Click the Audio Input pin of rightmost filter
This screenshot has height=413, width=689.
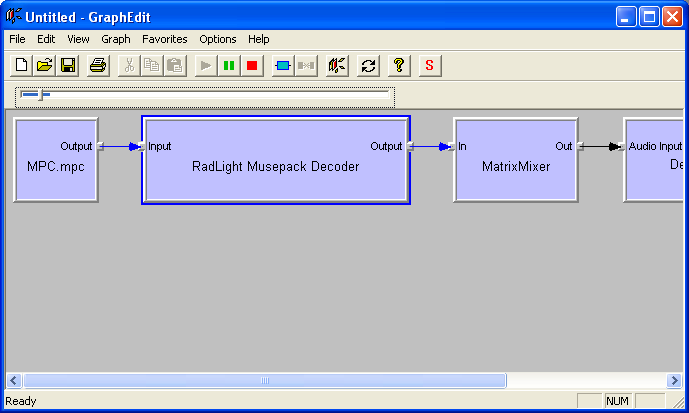point(622,146)
